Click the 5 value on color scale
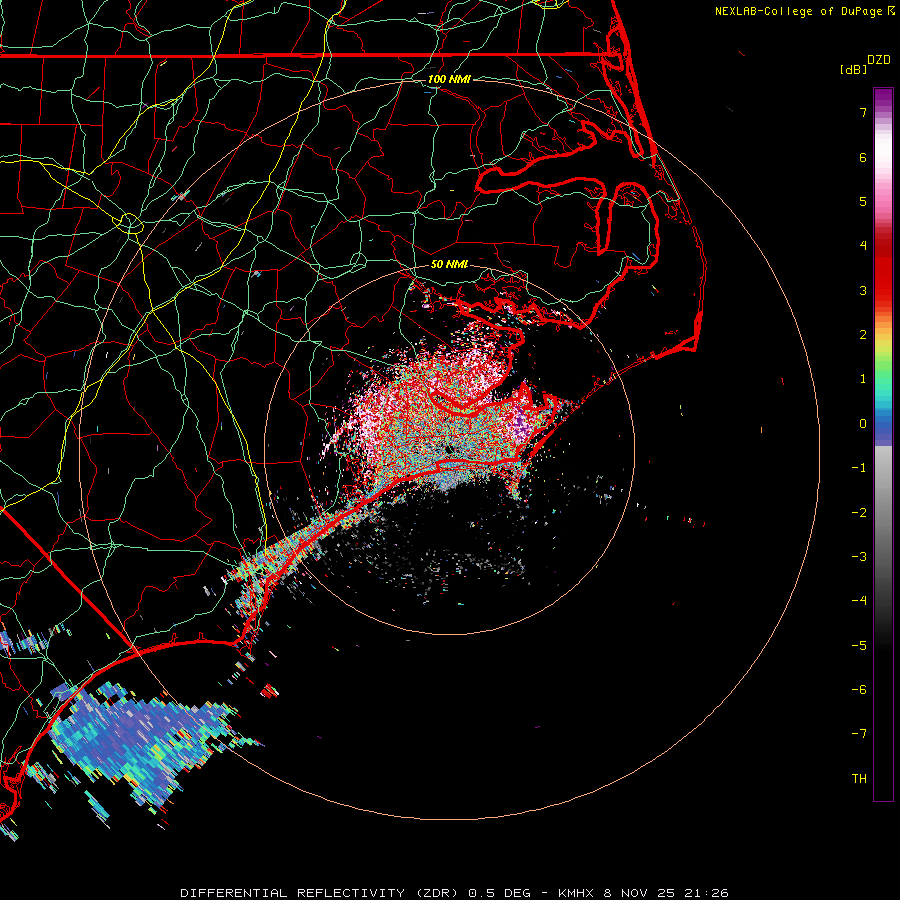This screenshot has width=900, height=900. coord(863,201)
